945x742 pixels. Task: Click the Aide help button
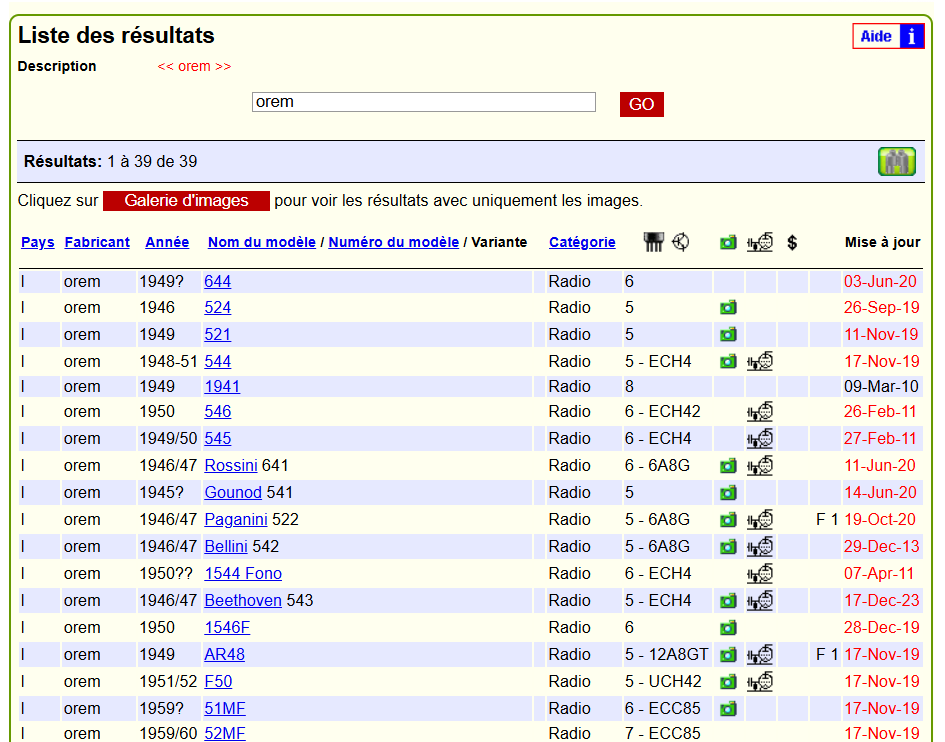[888, 36]
